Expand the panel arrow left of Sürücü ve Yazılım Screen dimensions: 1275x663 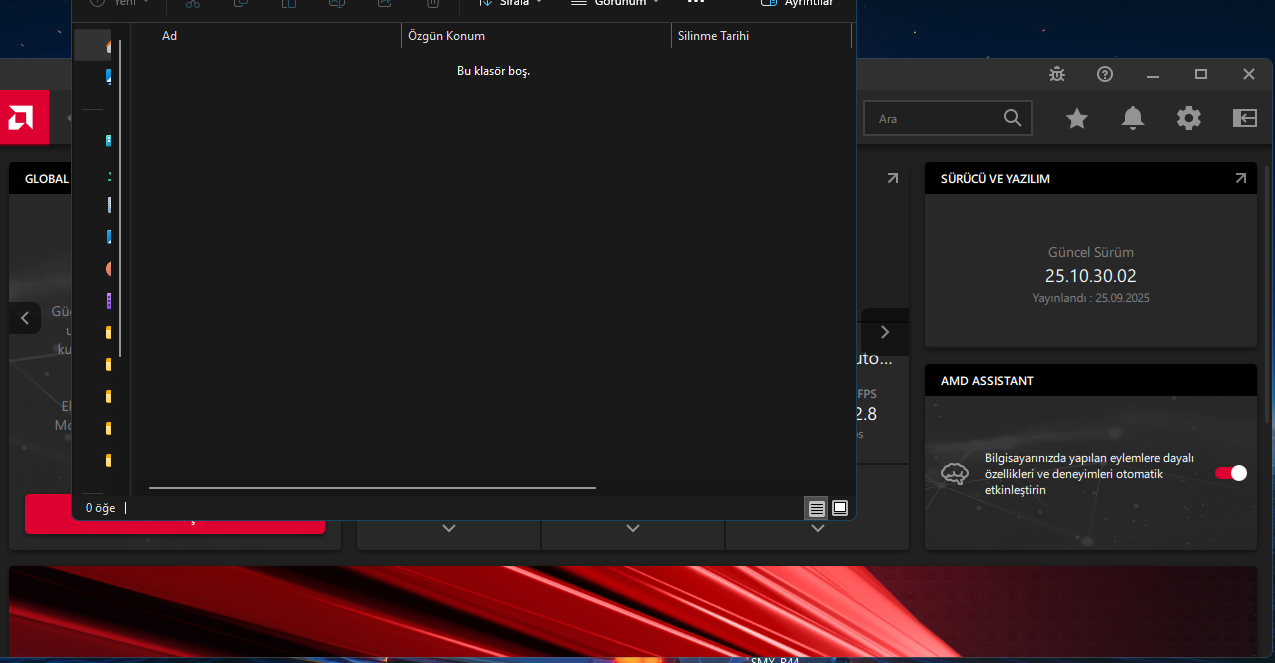pyautogui.click(x=893, y=178)
